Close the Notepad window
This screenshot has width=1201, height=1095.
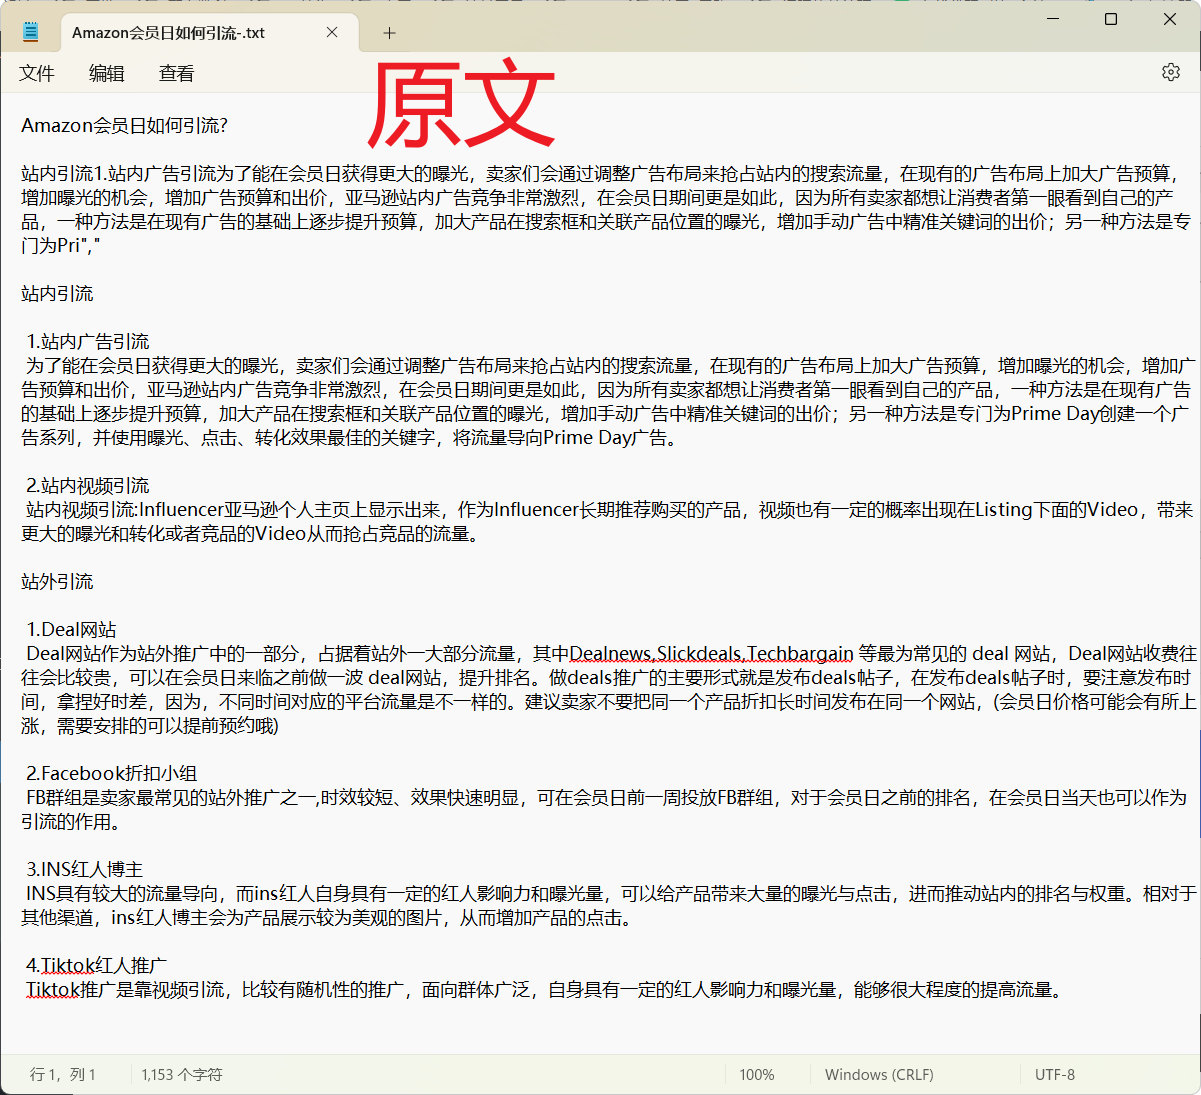tap(1170, 19)
